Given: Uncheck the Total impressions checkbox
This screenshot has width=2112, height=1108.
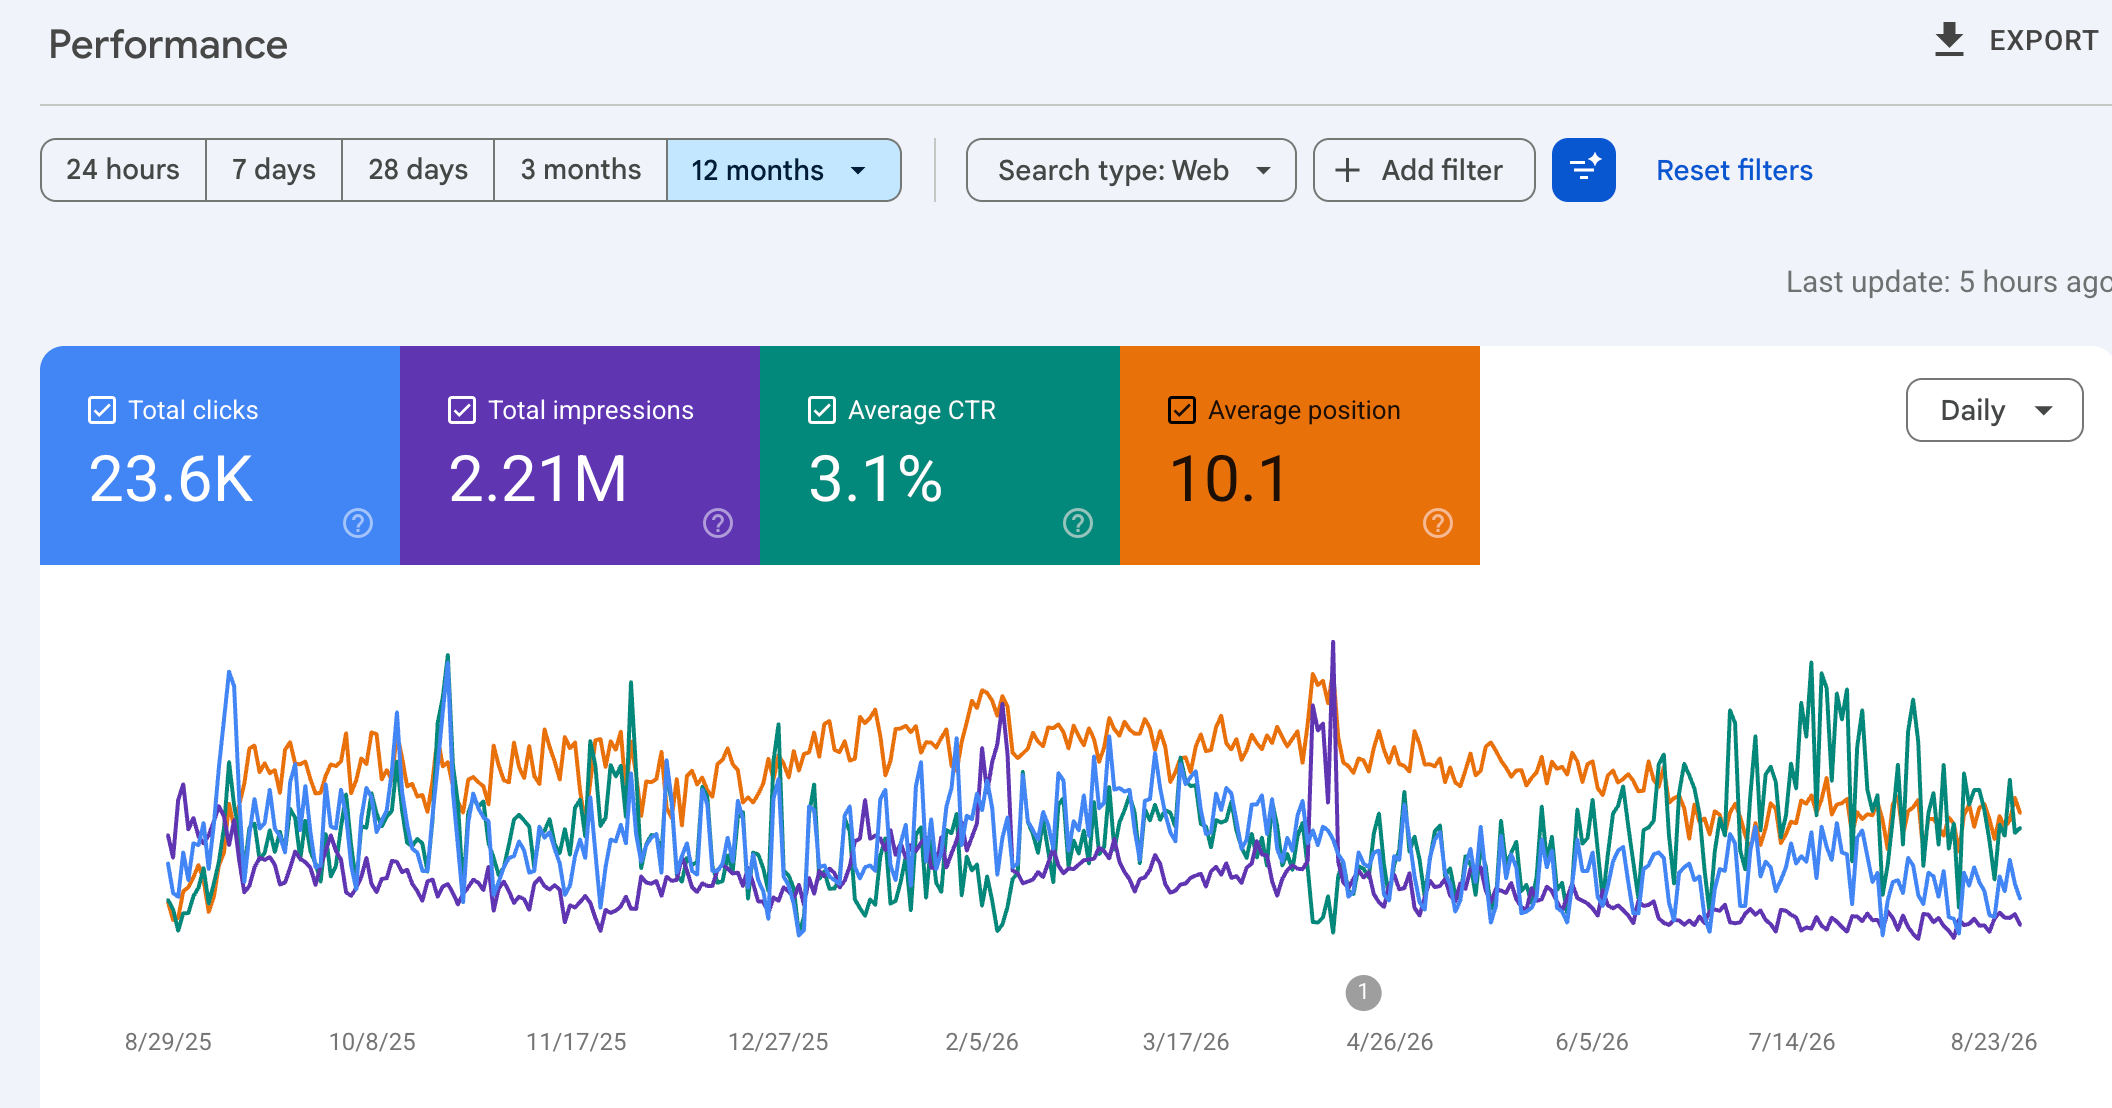Looking at the screenshot, I should [462, 410].
